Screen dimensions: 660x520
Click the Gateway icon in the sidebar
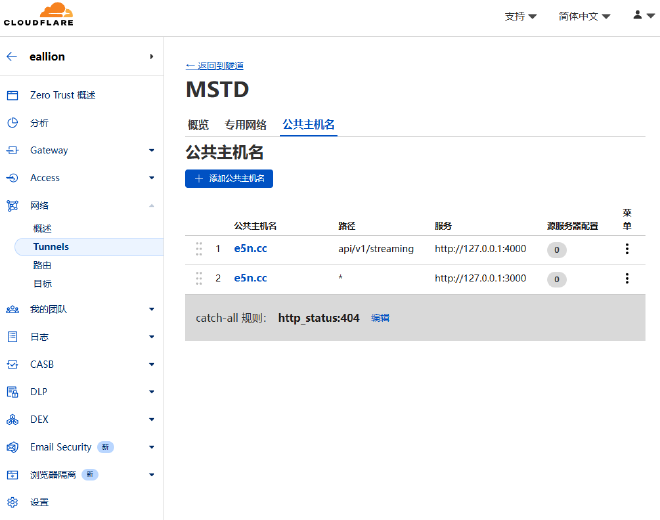[x=13, y=150]
